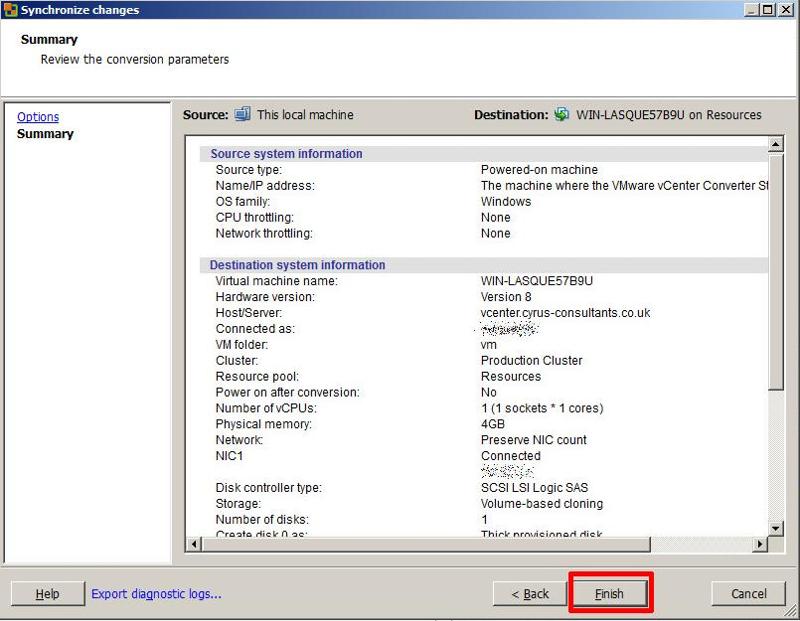Select the 'Version 8' hardware value

pyautogui.click(x=506, y=296)
